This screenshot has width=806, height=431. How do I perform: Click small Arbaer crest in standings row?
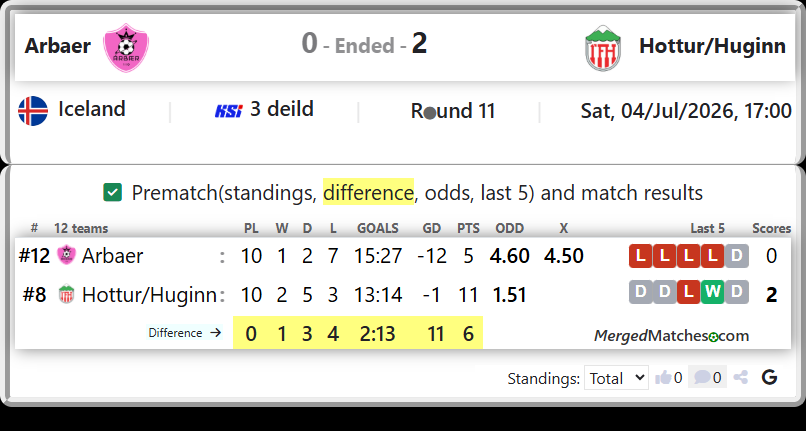(66, 255)
